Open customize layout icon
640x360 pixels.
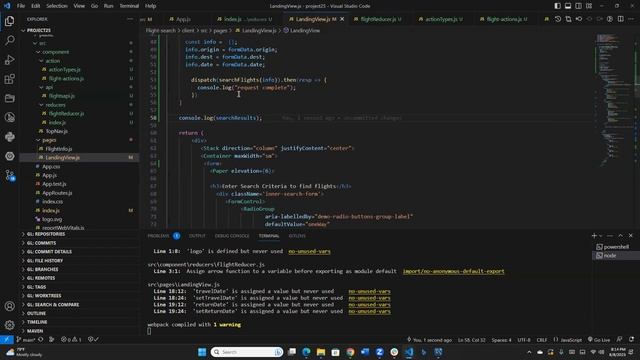coord(589,6)
